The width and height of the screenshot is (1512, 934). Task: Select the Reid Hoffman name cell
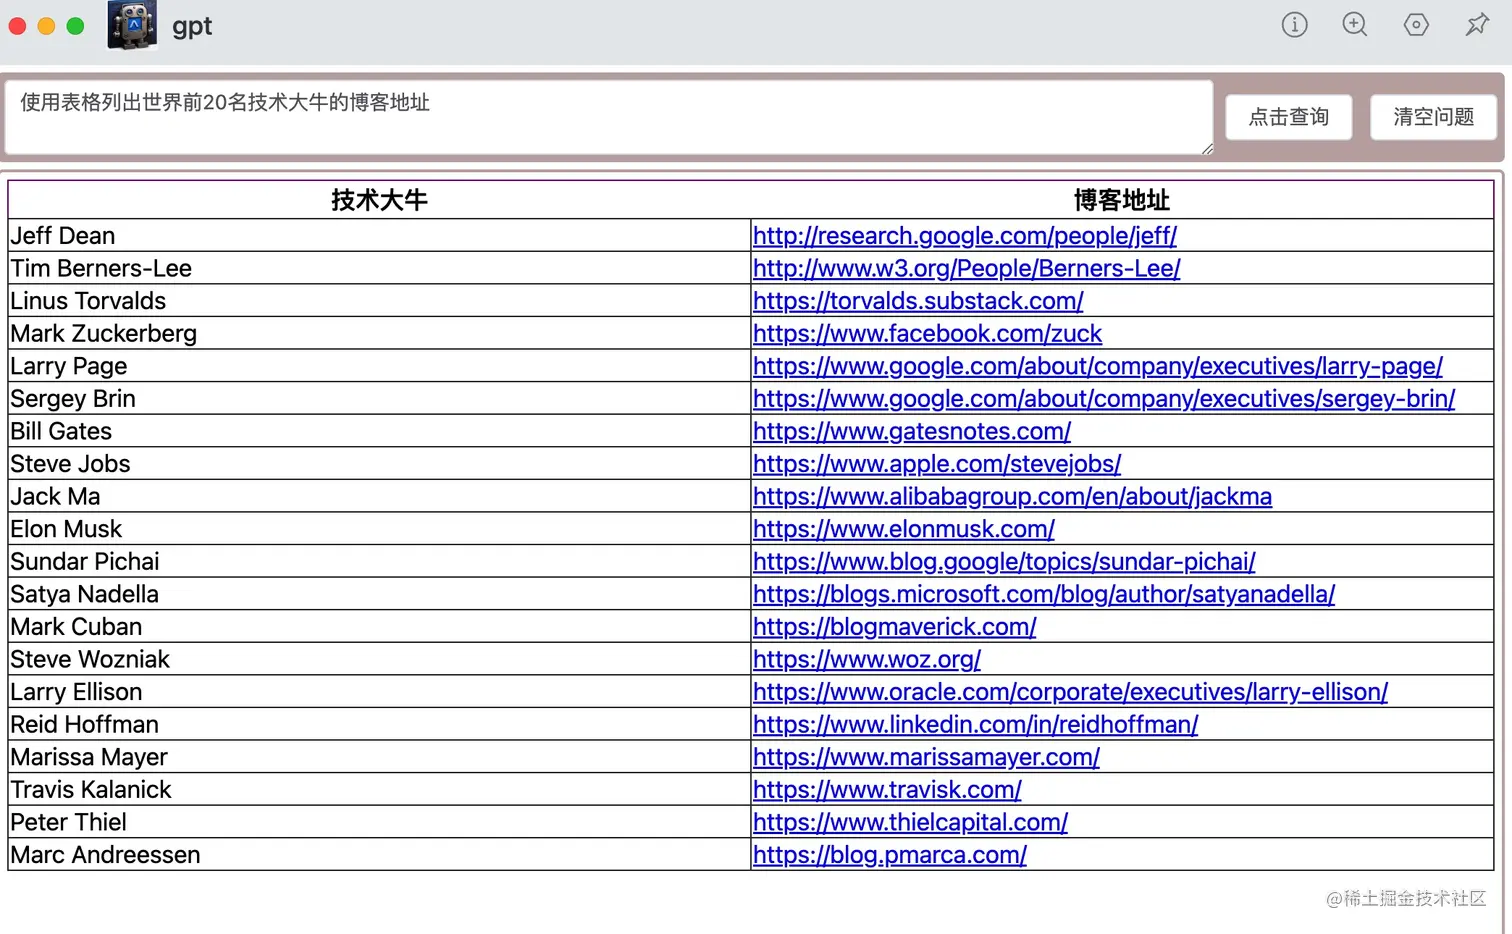[379, 725]
